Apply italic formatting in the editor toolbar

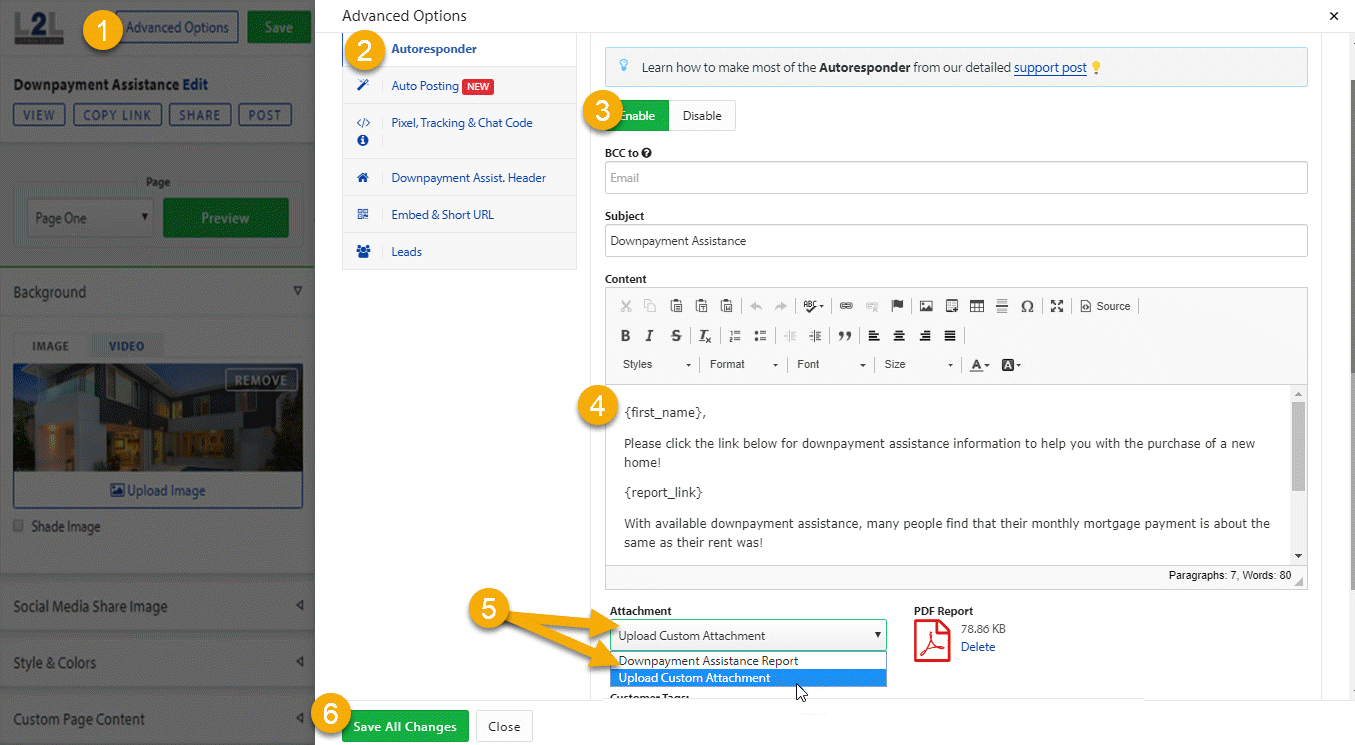650,336
